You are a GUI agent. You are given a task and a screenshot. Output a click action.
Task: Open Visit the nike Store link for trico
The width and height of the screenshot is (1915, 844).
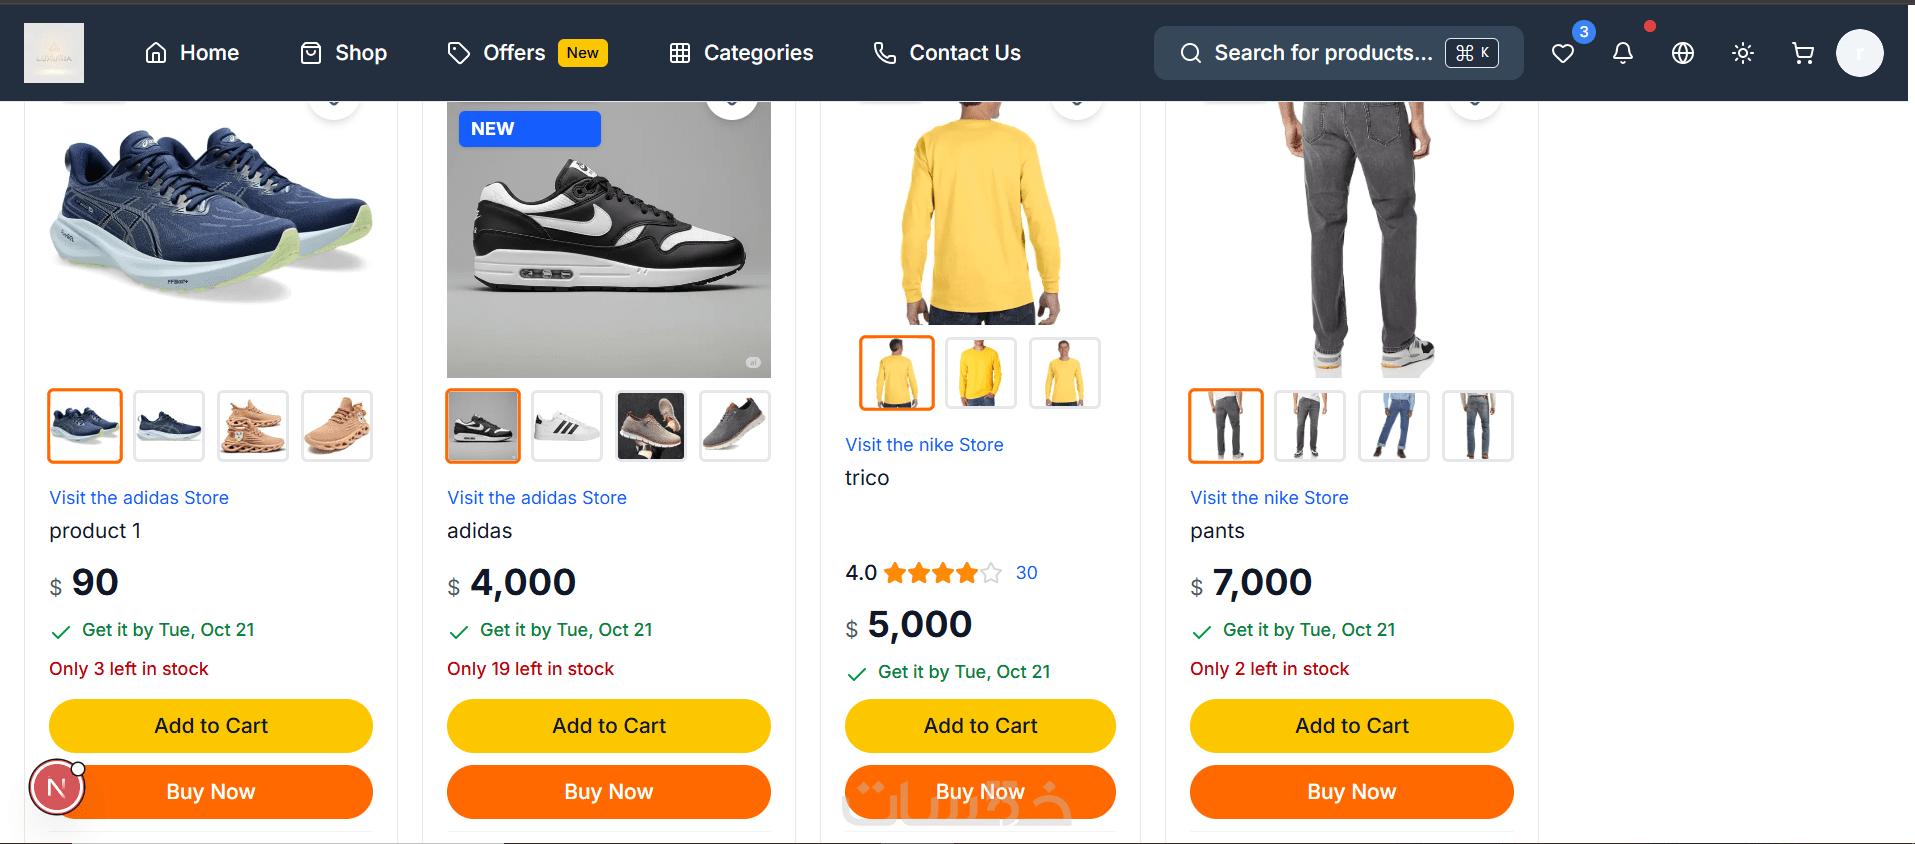(x=924, y=445)
